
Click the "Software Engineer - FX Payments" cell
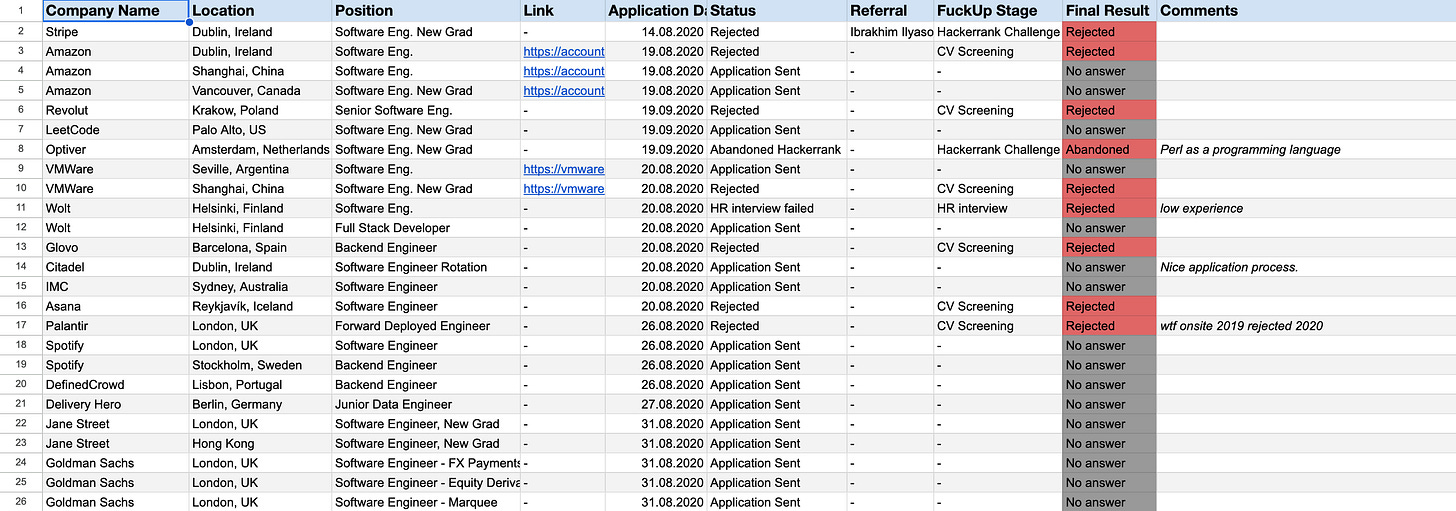click(x=426, y=463)
